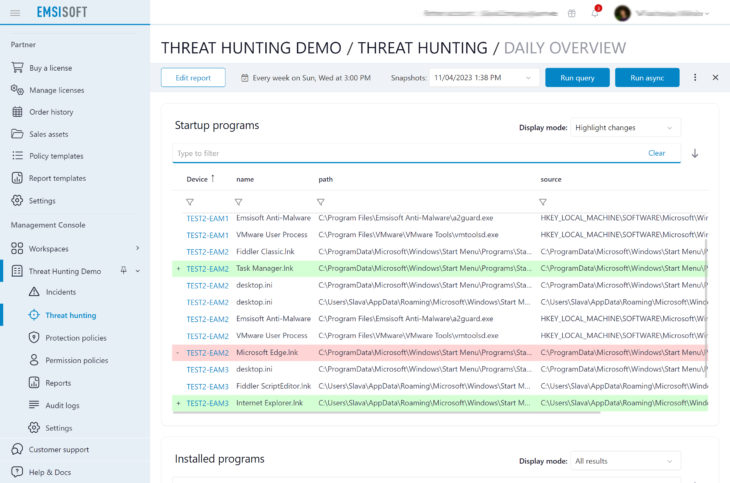Click the Permission policies person icon
The image size is (730, 483).
point(34,360)
